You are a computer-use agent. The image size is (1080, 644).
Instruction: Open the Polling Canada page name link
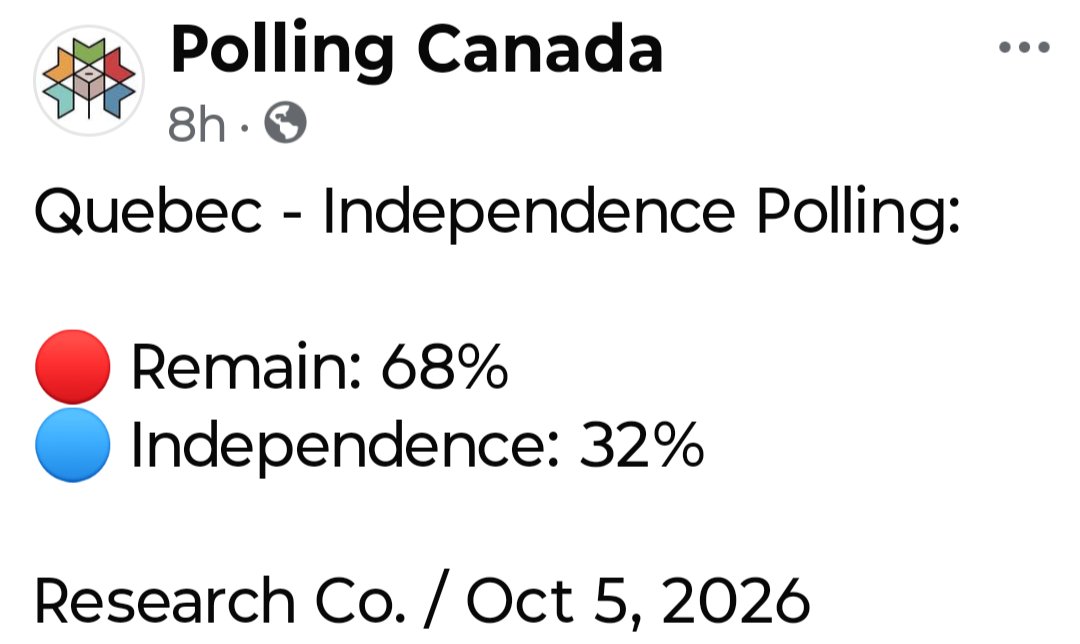pyautogui.click(x=417, y=50)
